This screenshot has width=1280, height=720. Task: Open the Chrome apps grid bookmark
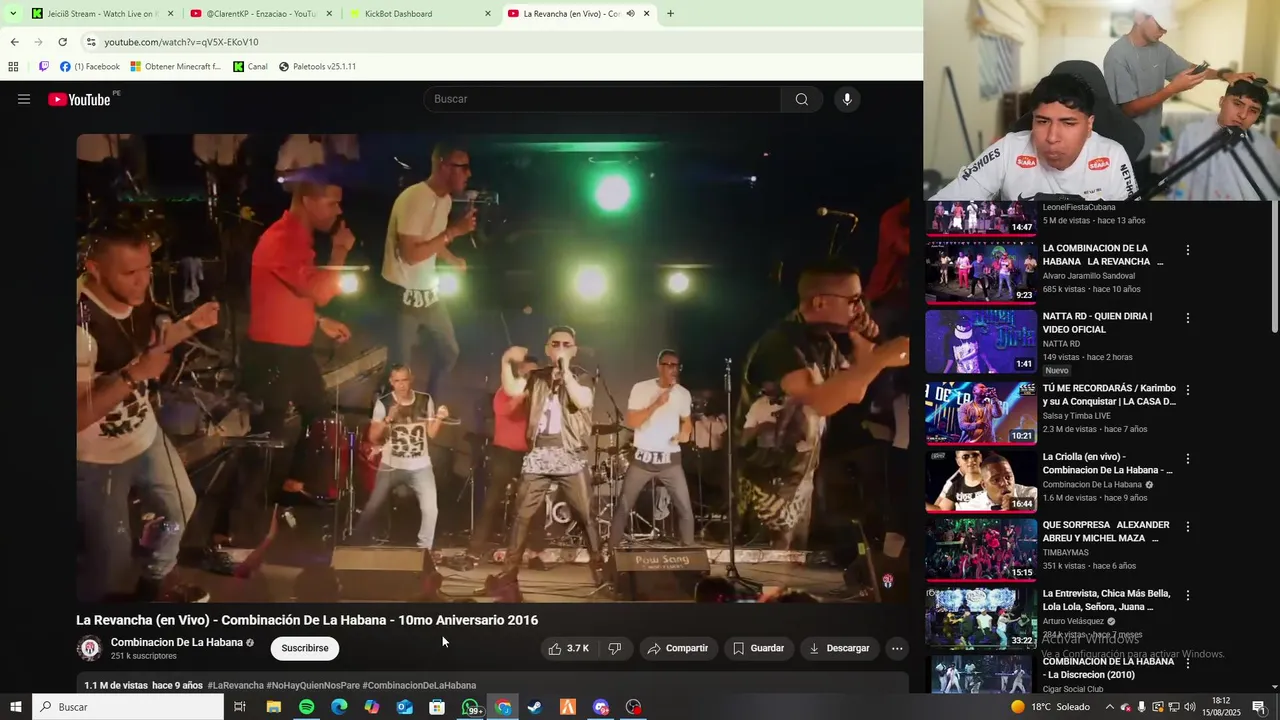click(13, 67)
